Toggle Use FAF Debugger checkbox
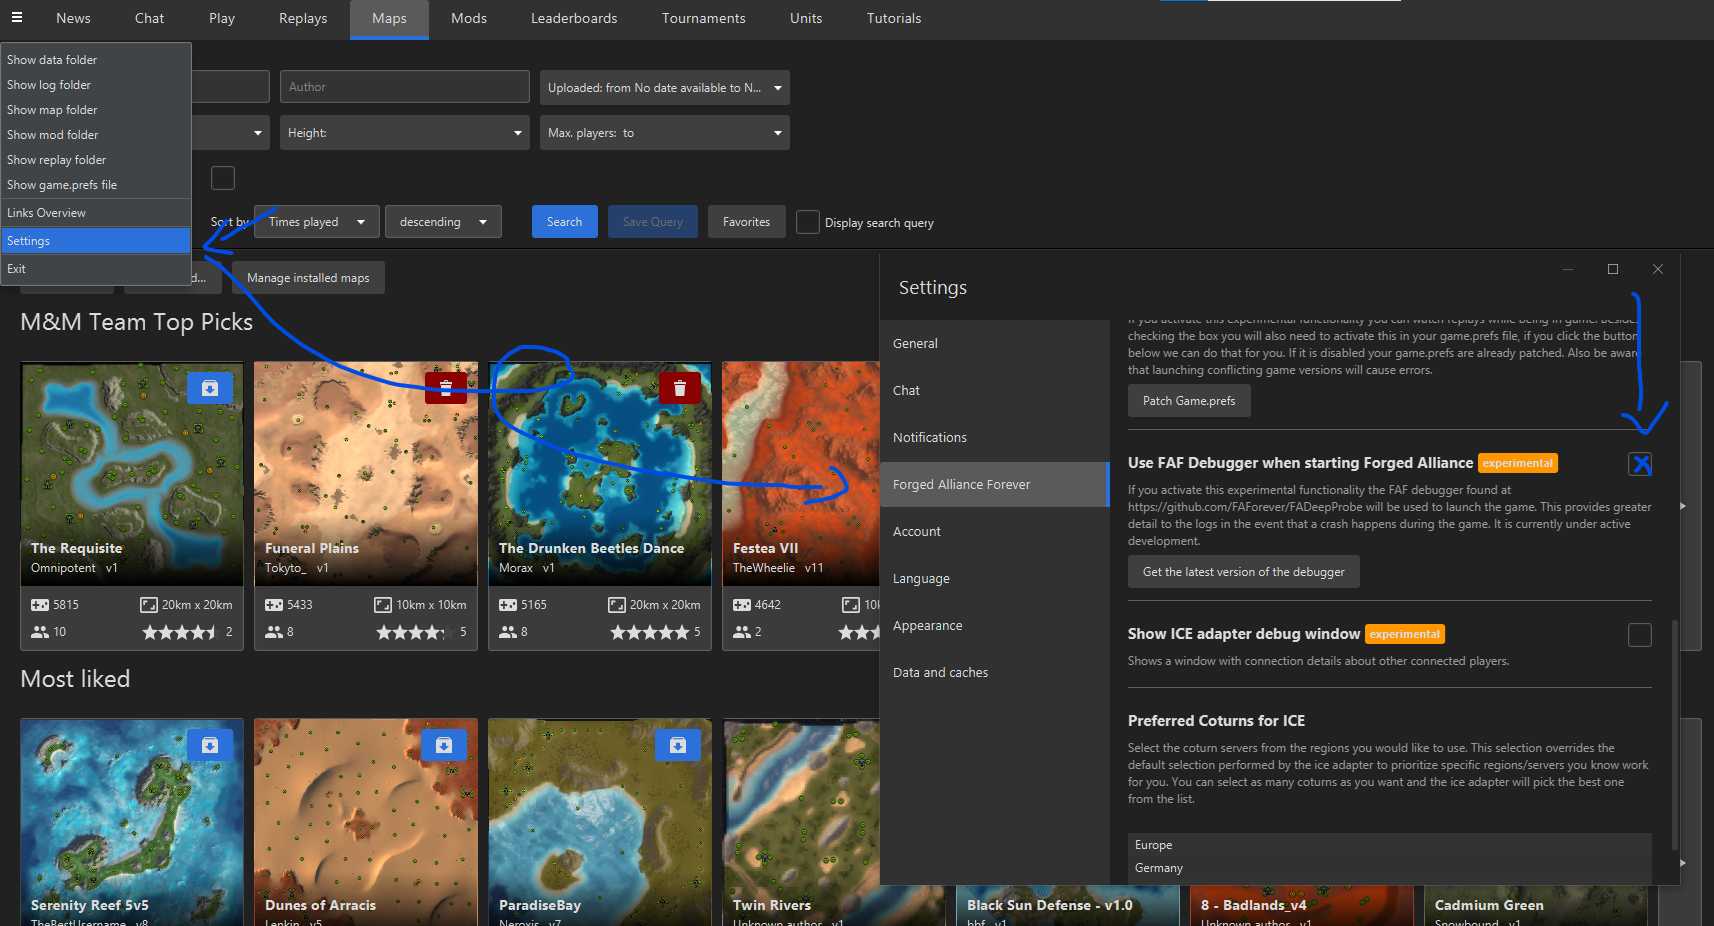The height and width of the screenshot is (926, 1714). pos(1640,464)
